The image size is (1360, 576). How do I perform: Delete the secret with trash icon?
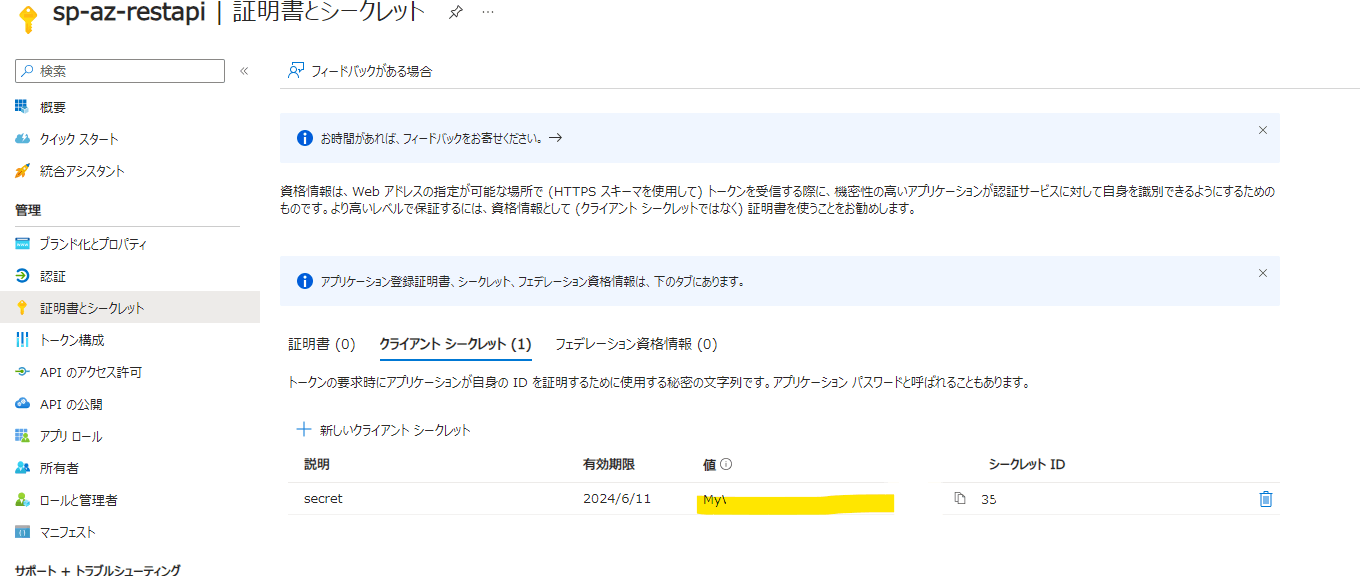[x=1265, y=498]
